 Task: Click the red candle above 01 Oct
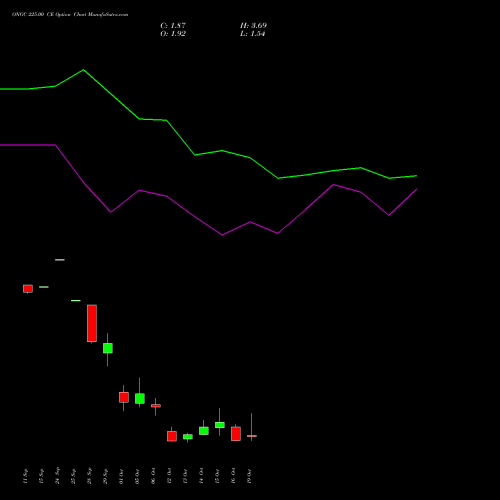[x=124, y=397]
